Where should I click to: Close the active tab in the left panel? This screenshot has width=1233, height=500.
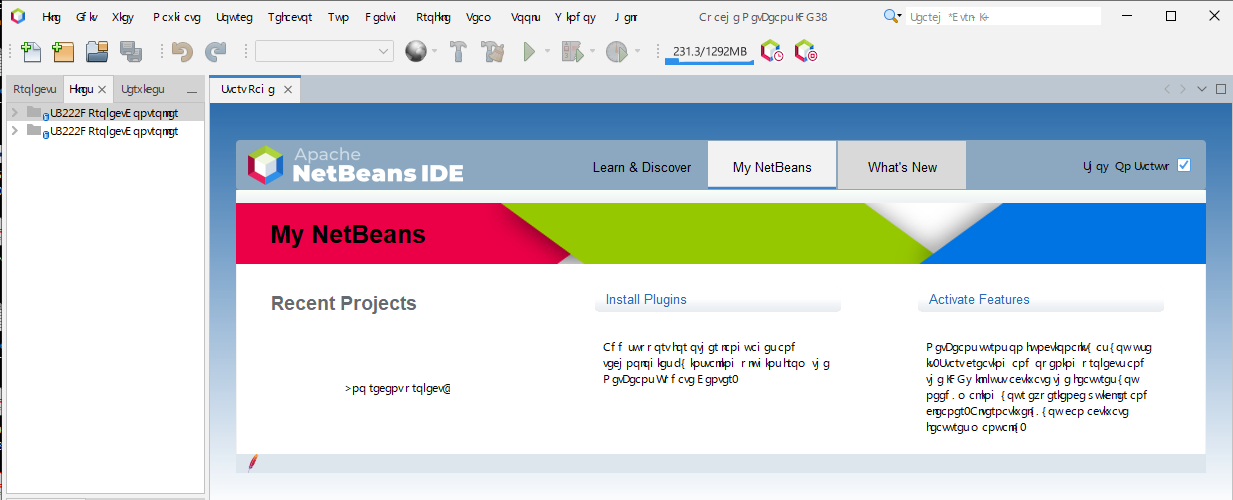(101, 89)
